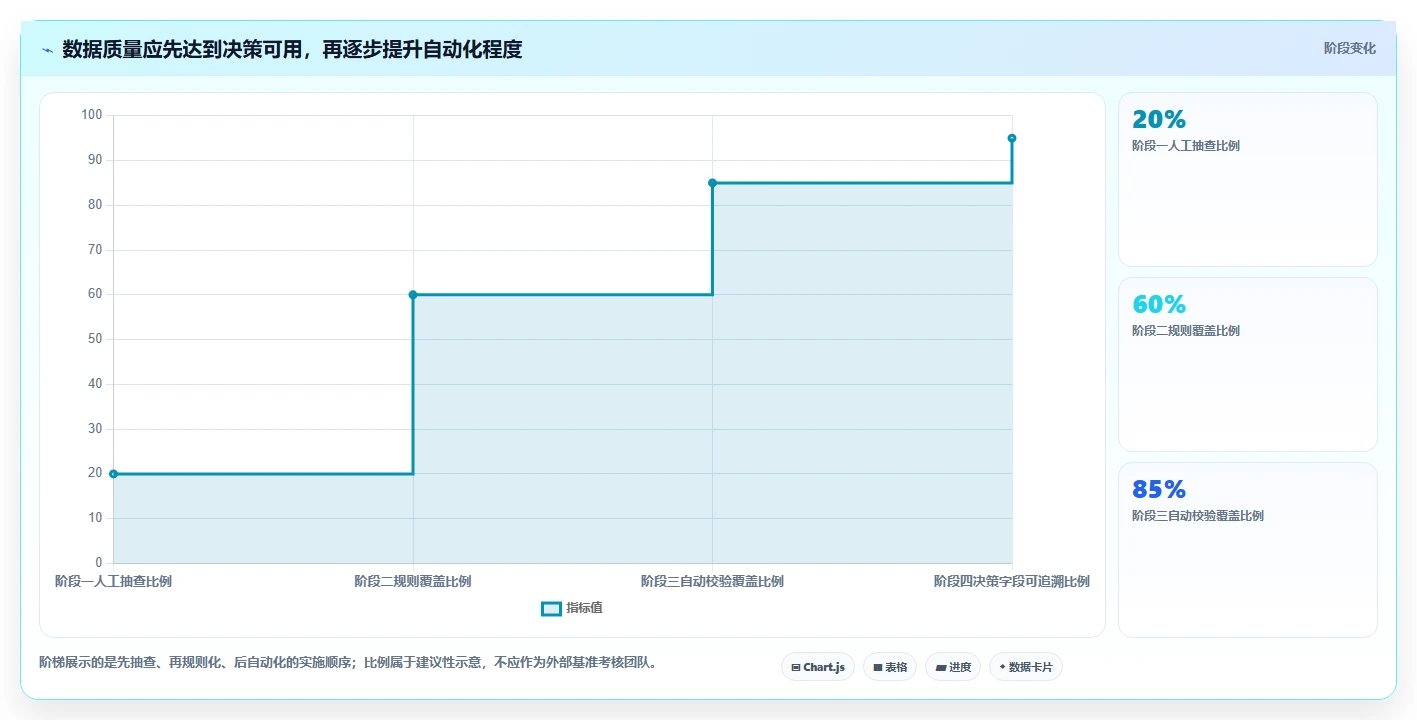This screenshot has height=720, width=1417.
Task: Click the data point at value 85
Action: coord(712,183)
